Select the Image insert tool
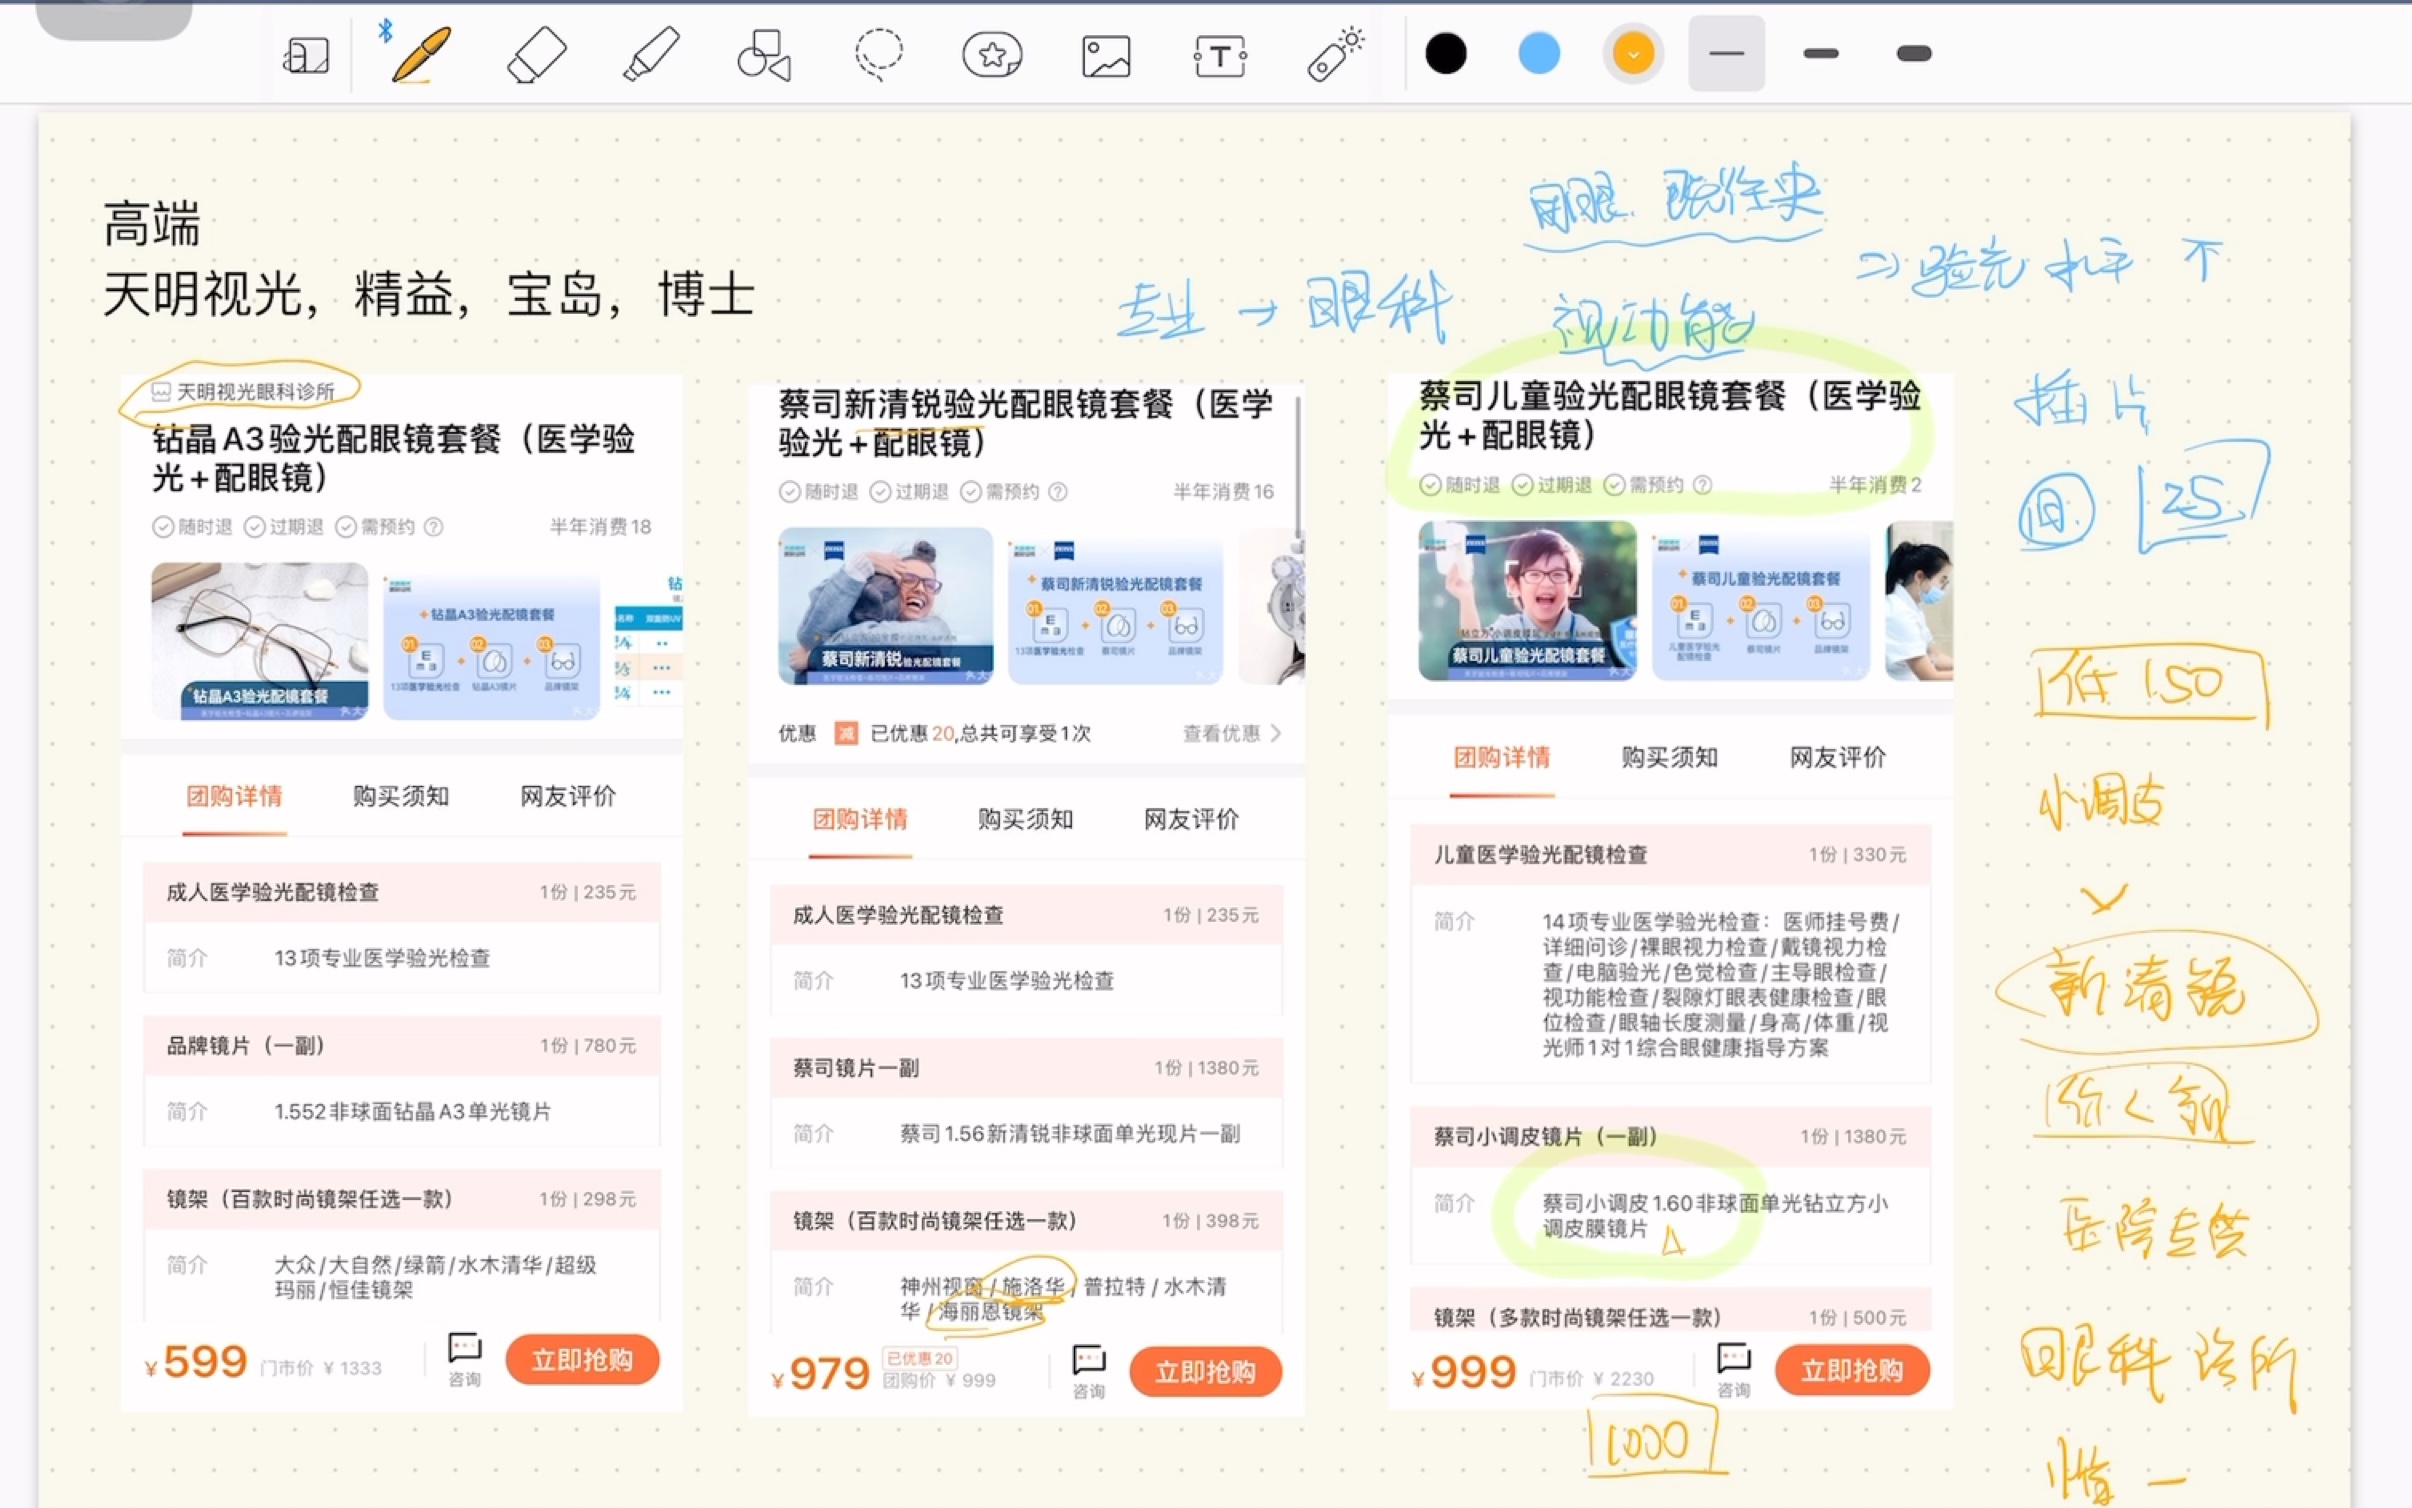 click(x=1106, y=56)
